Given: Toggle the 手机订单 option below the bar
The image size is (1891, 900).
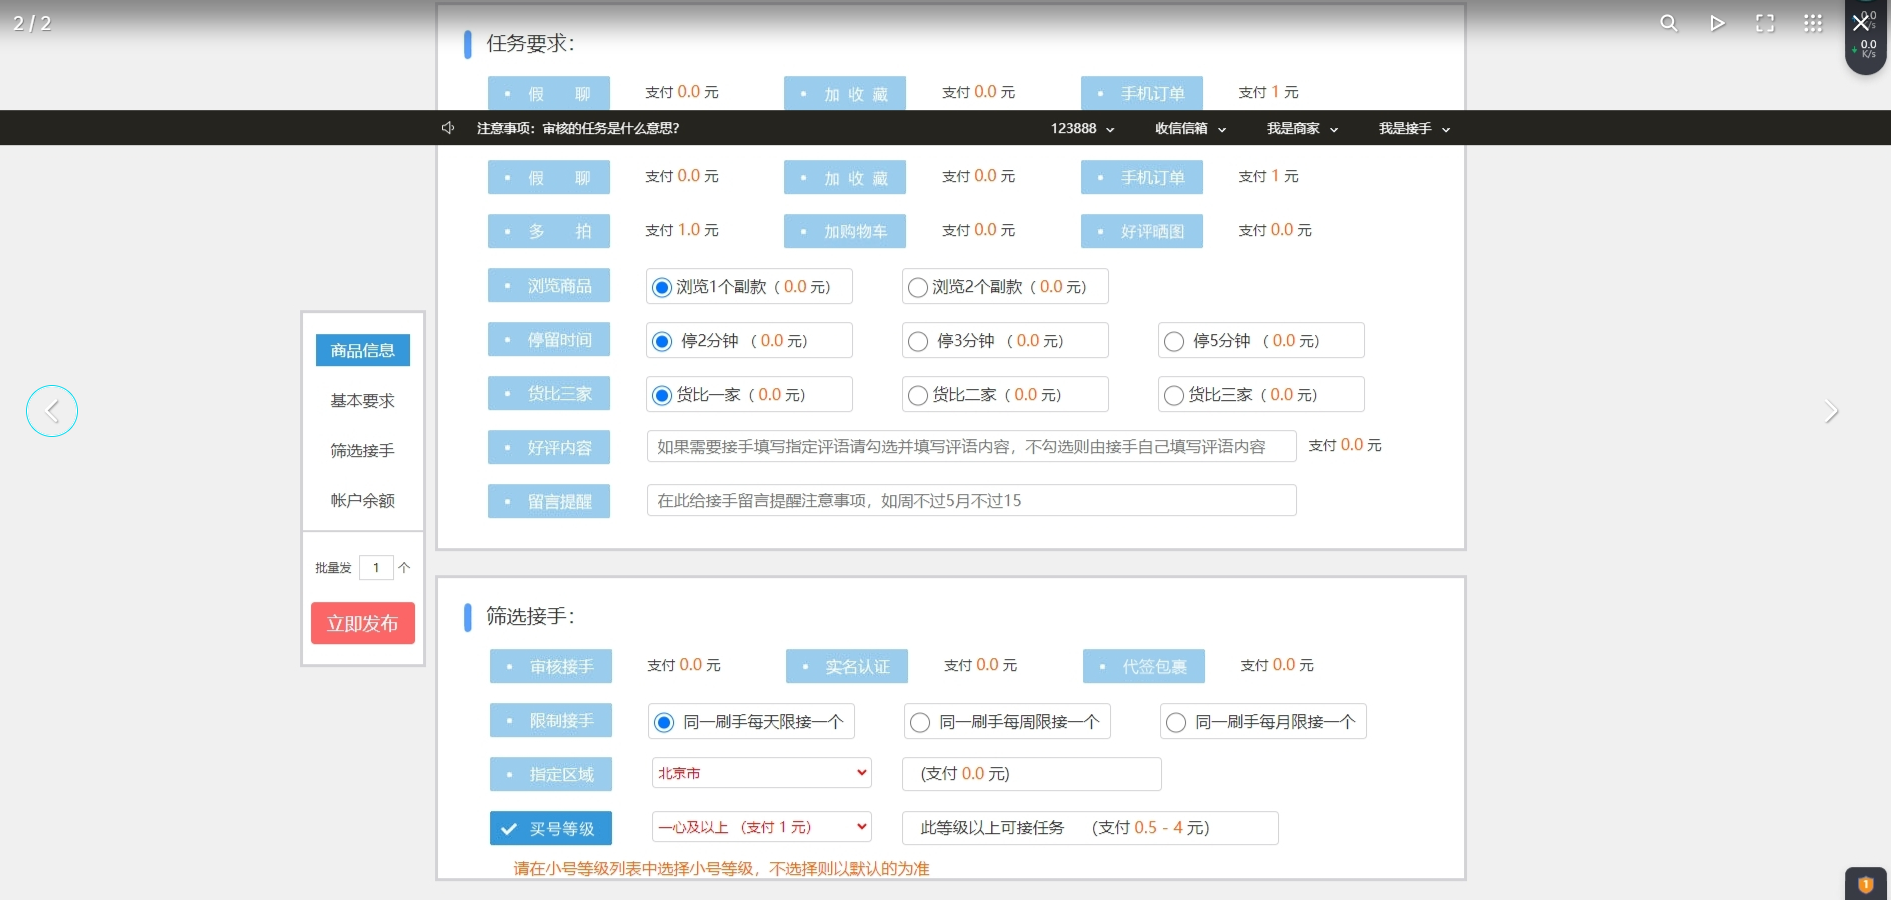Looking at the screenshot, I should pos(1142,177).
